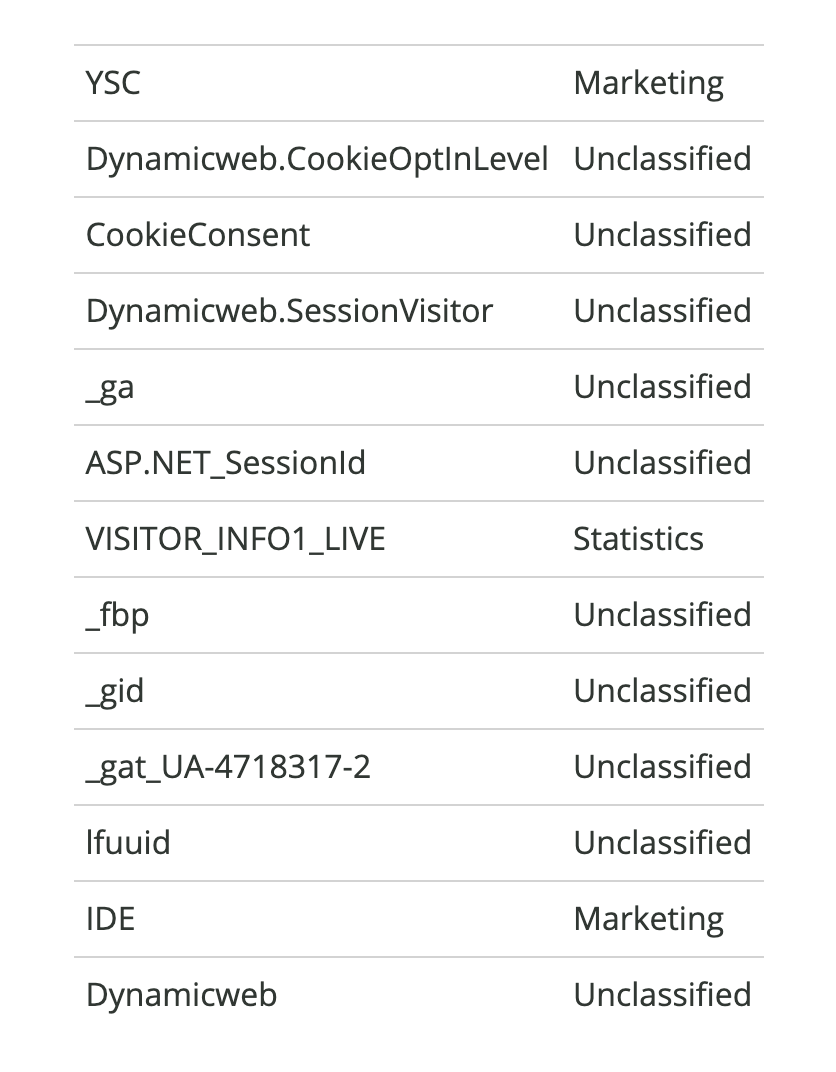Viewport: 836px width, 1072px height.
Task: Click the _ga cookie name
Action: pos(109,389)
